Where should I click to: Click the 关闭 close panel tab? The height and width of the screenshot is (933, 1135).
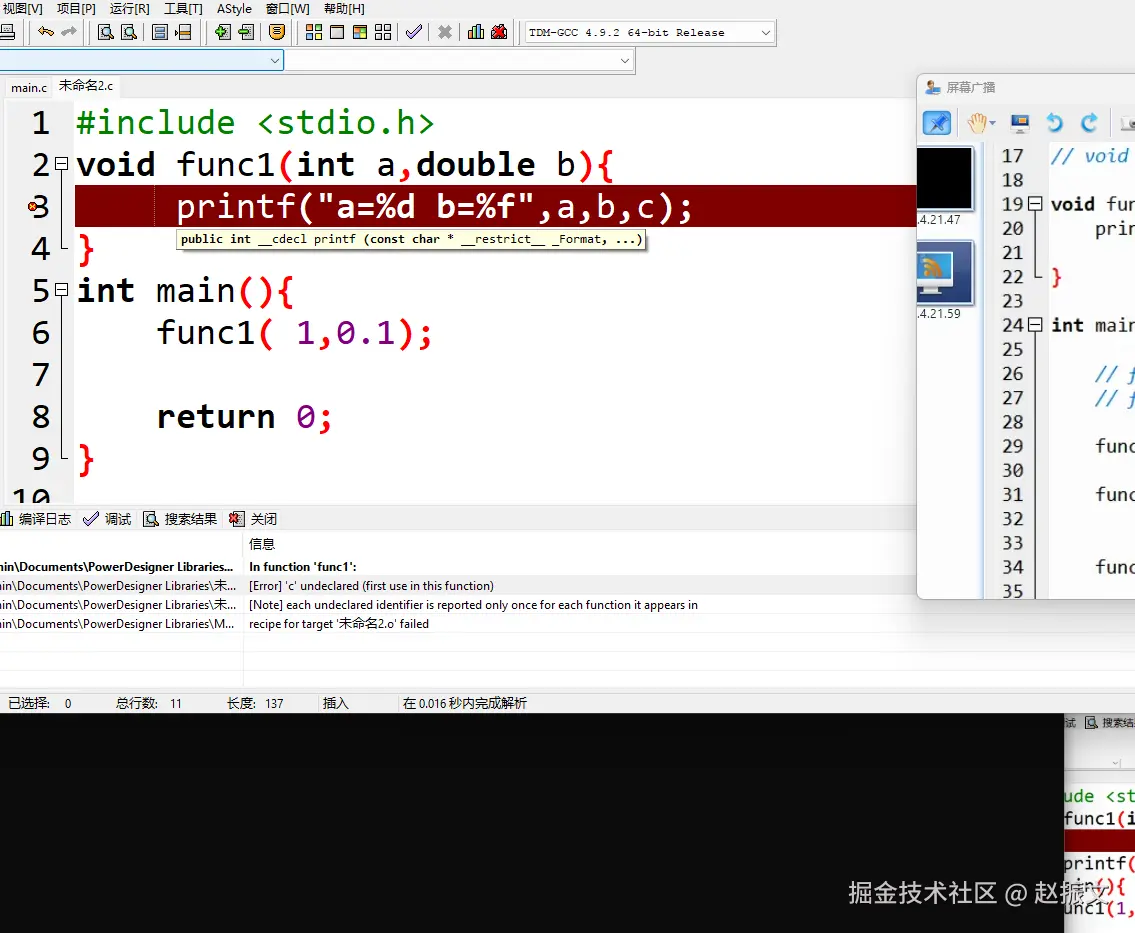point(253,519)
